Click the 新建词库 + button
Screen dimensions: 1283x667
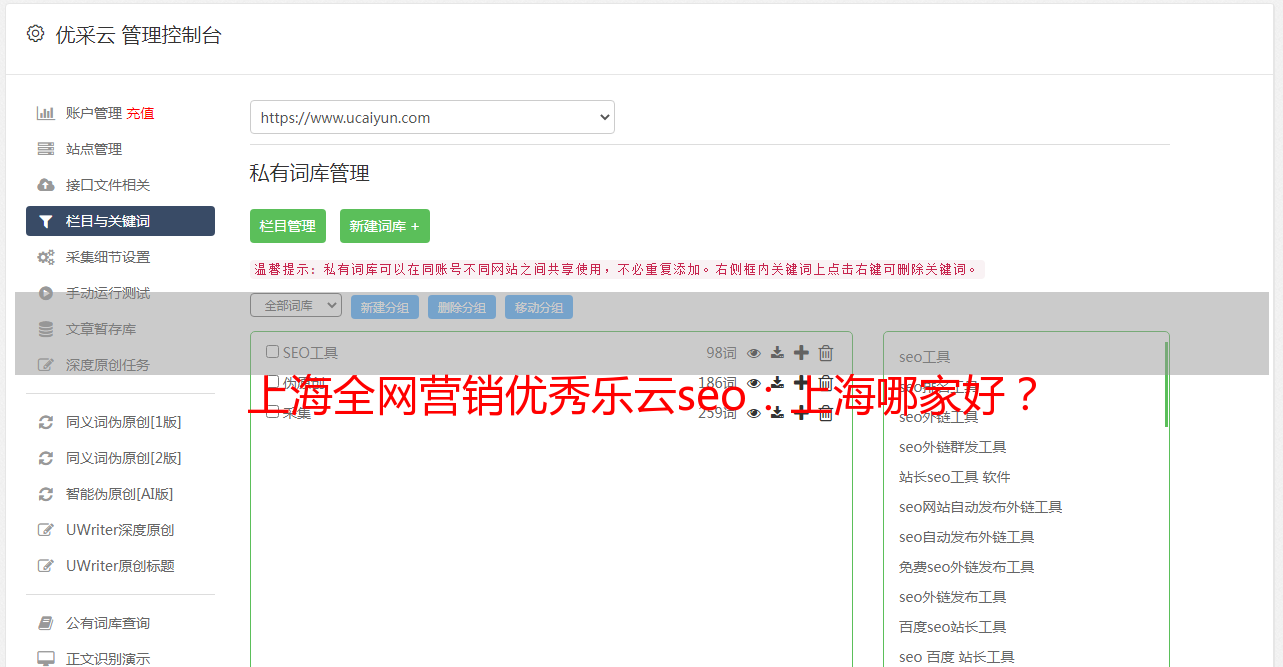(385, 226)
